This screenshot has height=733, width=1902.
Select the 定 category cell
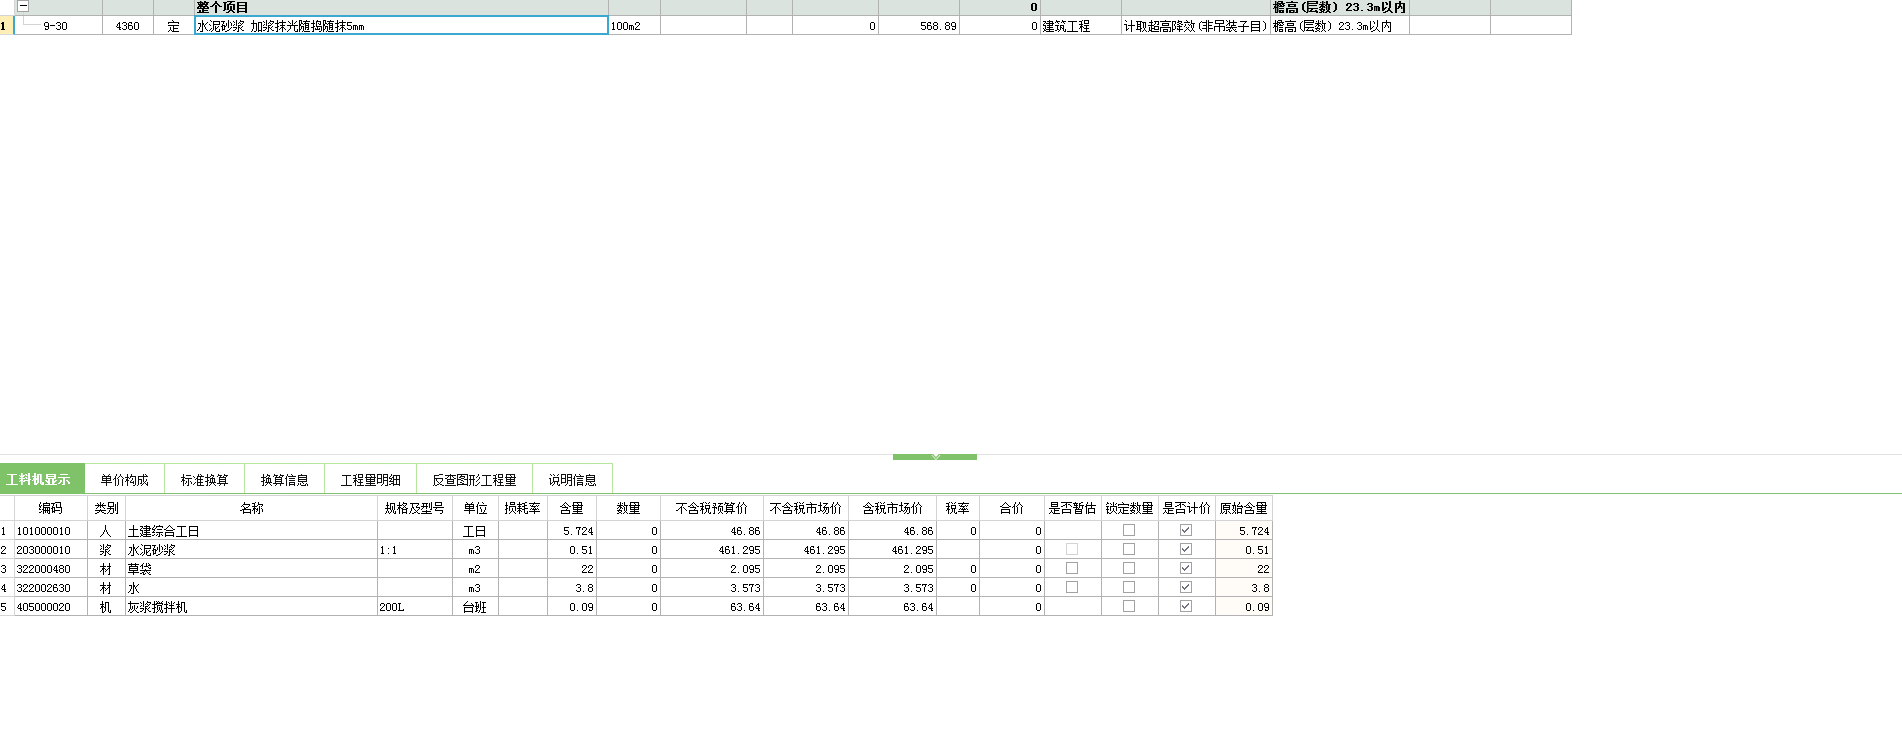coord(174,26)
